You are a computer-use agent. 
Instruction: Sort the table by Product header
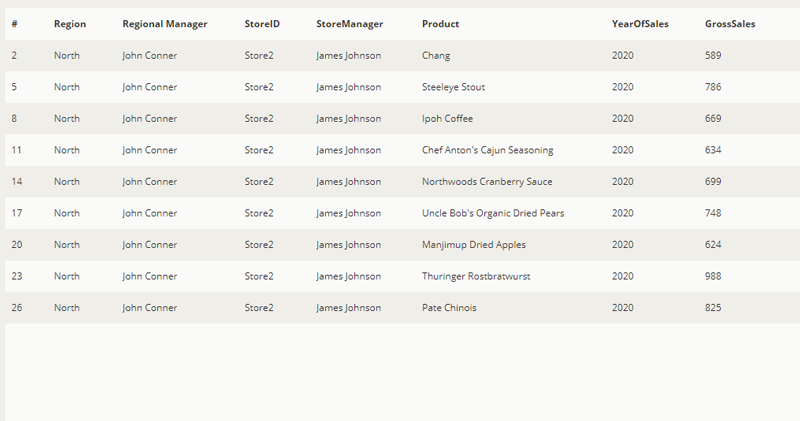[441, 24]
